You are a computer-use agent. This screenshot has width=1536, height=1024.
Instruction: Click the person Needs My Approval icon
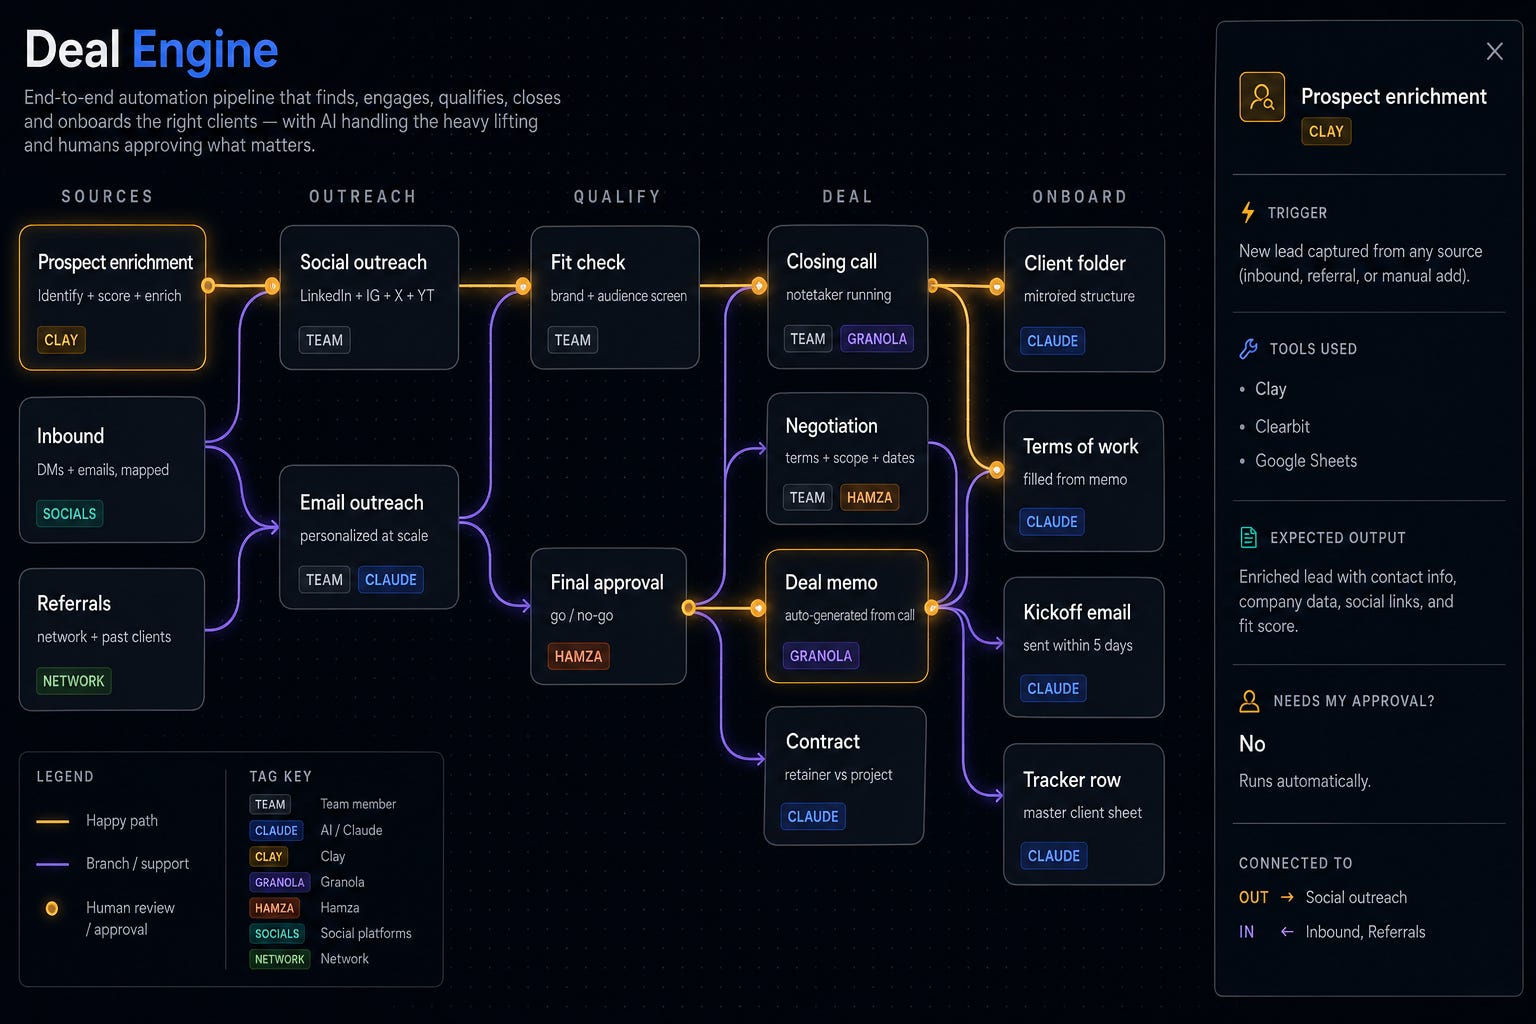tap(1249, 701)
